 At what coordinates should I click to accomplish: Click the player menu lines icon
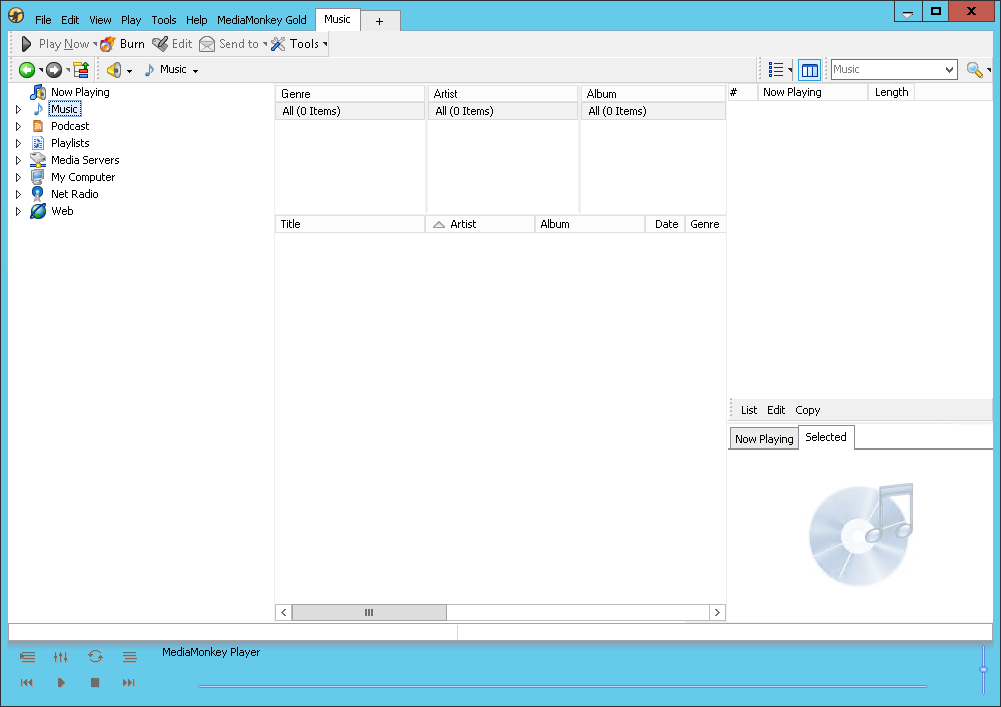[x=130, y=657]
